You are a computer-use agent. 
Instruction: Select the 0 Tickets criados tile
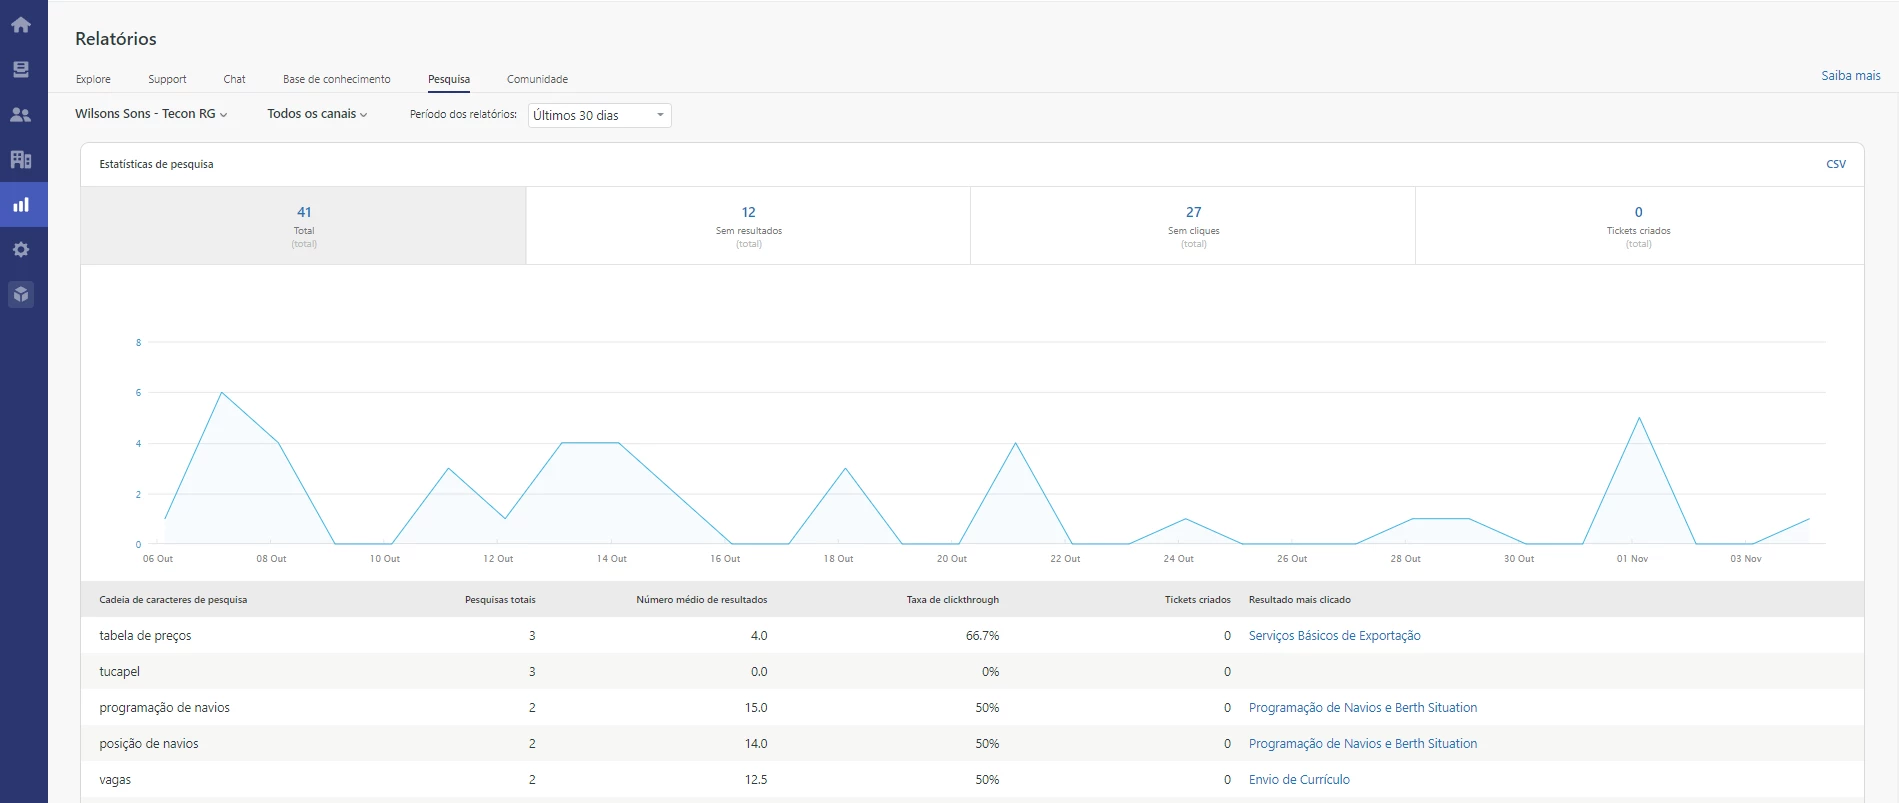pyautogui.click(x=1639, y=226)
